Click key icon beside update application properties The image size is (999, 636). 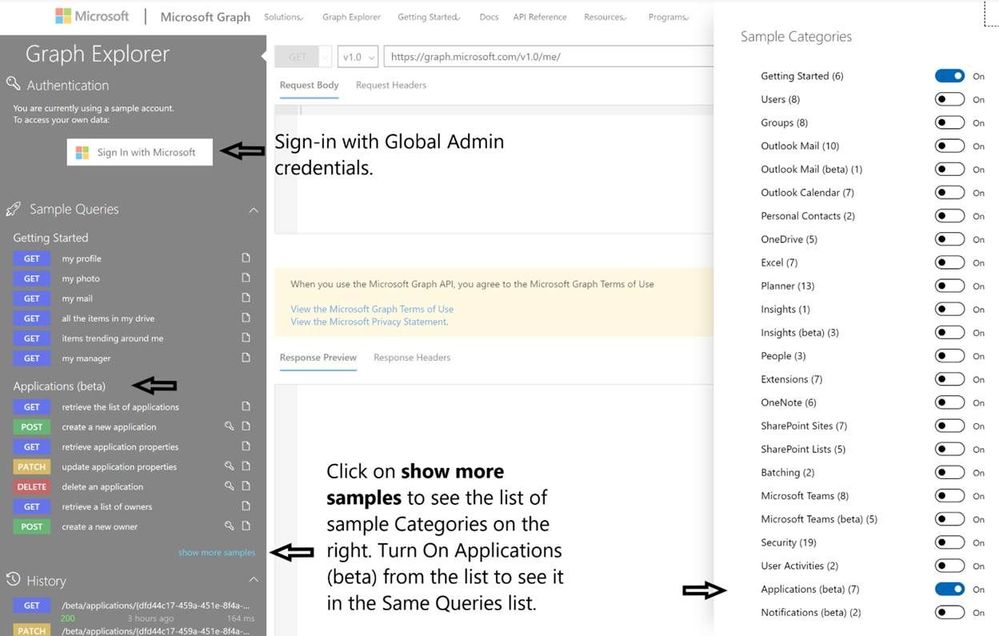tap(229, 466)
